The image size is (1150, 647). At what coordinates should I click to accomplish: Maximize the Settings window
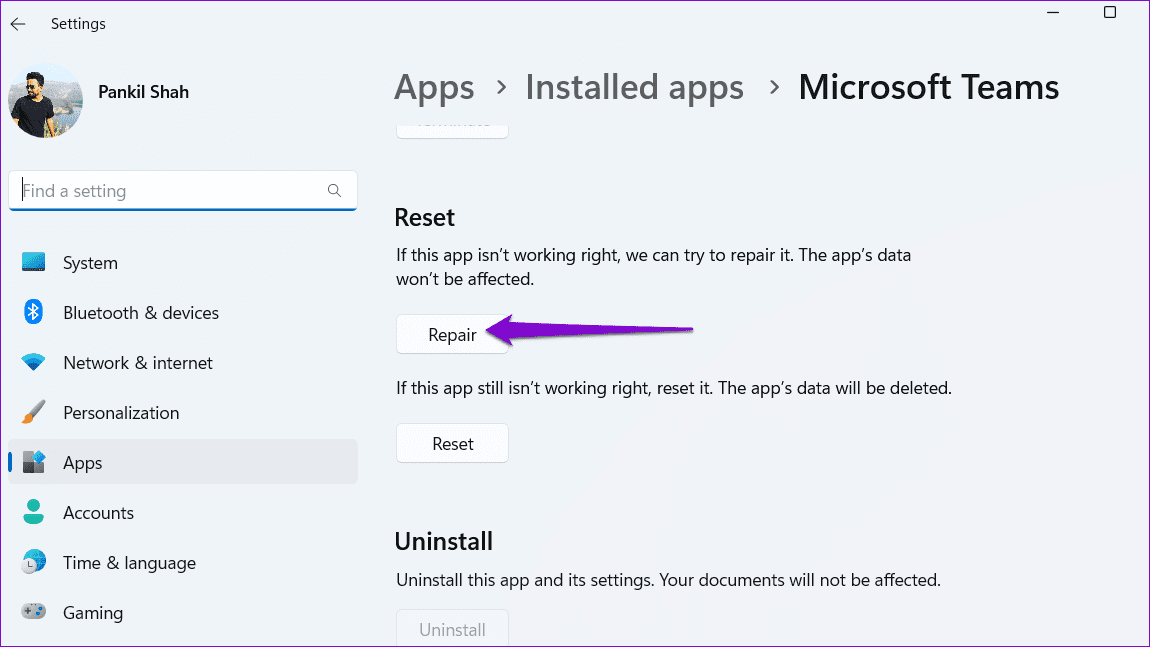point(1109,12)
